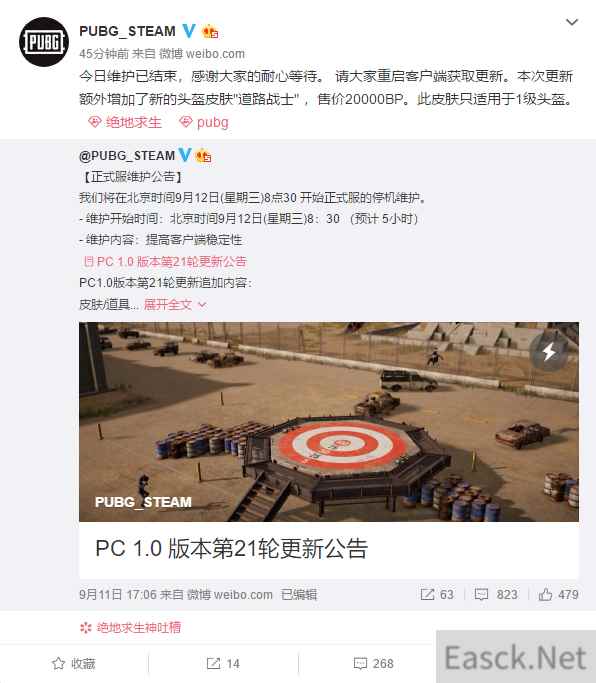This screenshot has height=683, width=596.
Task: Open the 绝地求生神吐槽 topic link
Action: click(x=130, y=628)
